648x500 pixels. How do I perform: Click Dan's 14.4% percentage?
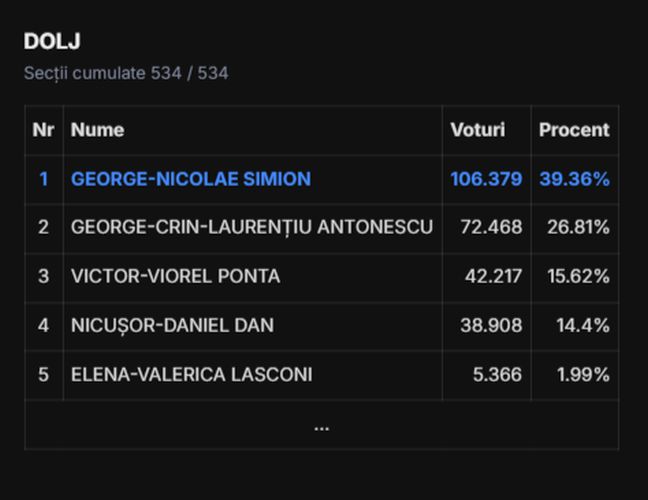click(x=583, y=325)
